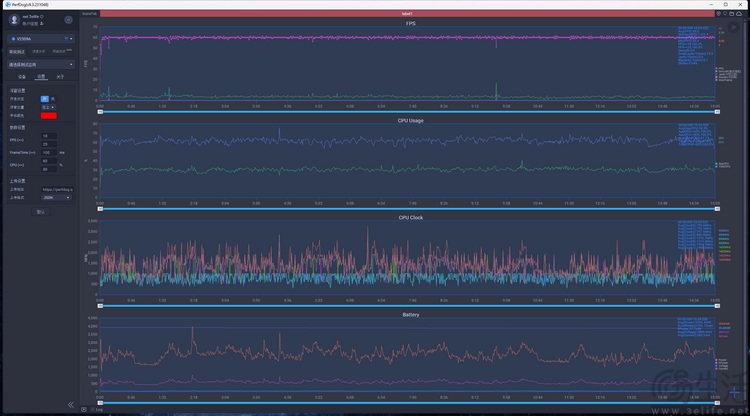
Task: Click the circular icon beside the user profile
Action: click(x=68, y=20)
